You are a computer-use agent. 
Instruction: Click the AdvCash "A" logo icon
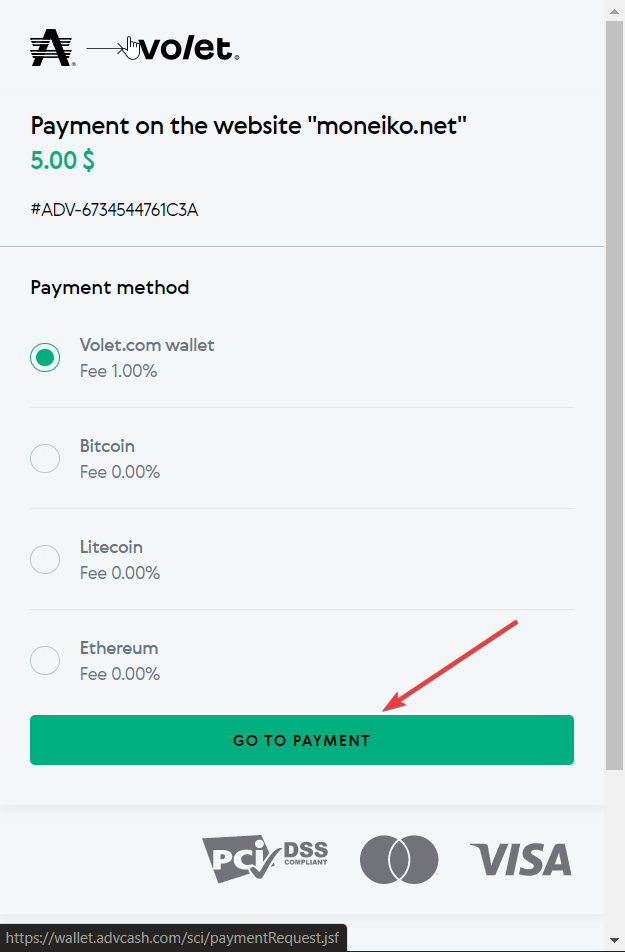[52, 48]
